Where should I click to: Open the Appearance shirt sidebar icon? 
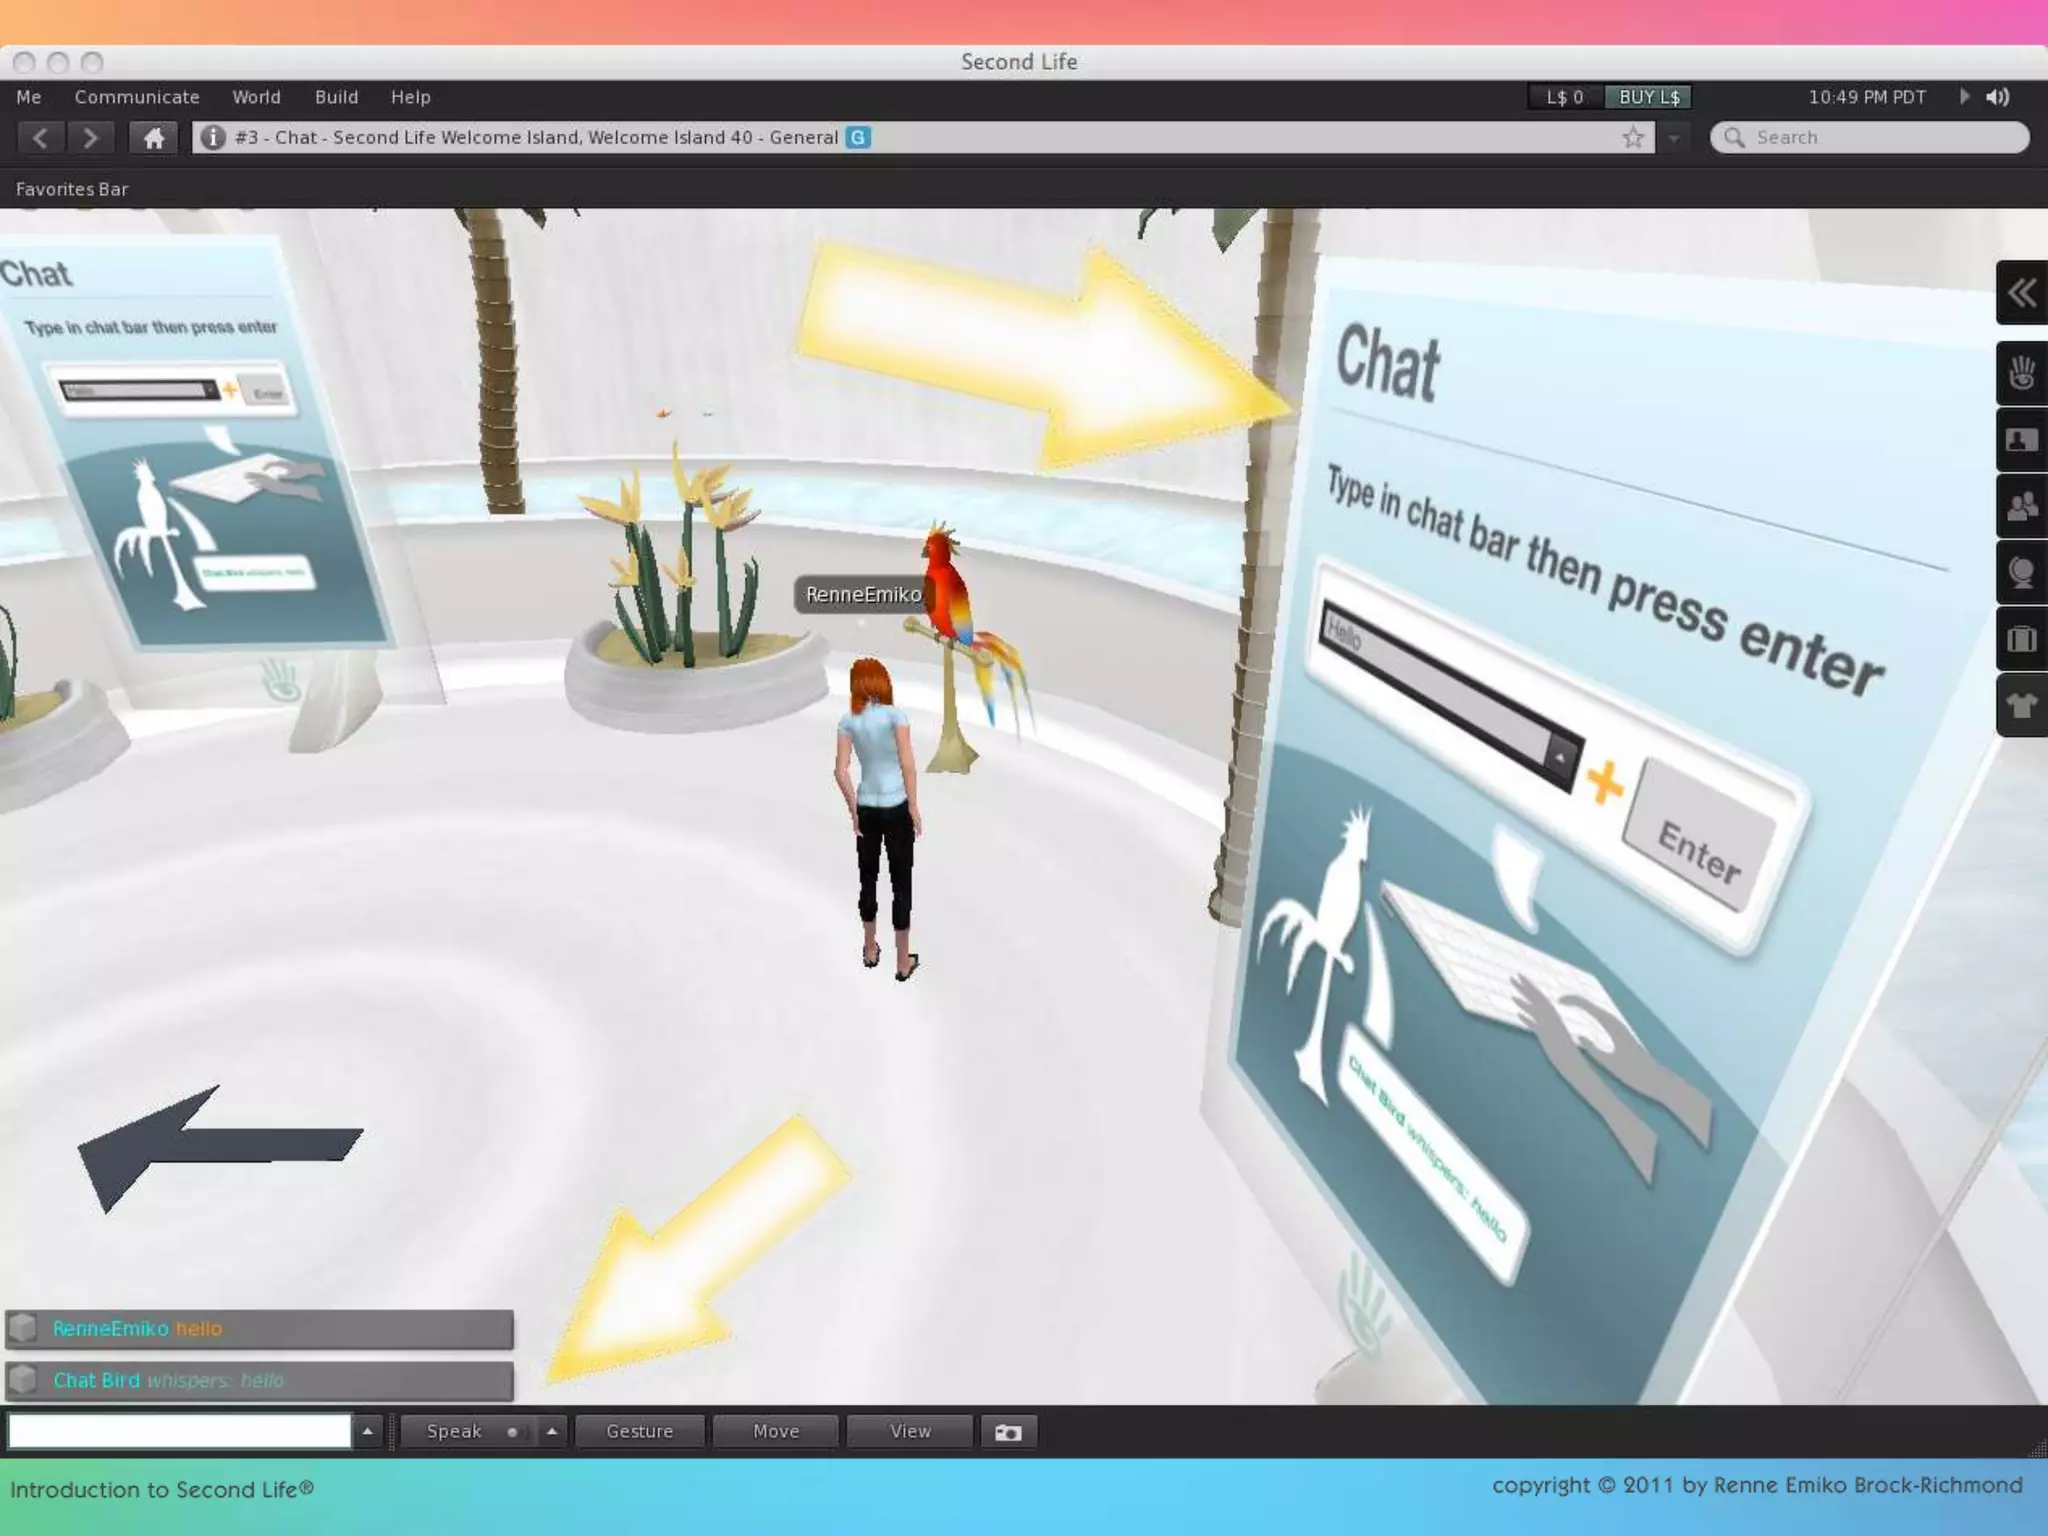[2021, 706]
